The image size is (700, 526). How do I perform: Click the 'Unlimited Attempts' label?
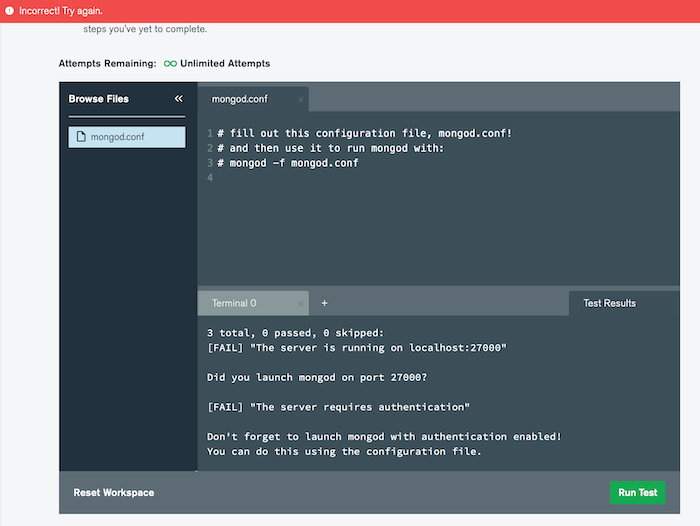point(225,63)
